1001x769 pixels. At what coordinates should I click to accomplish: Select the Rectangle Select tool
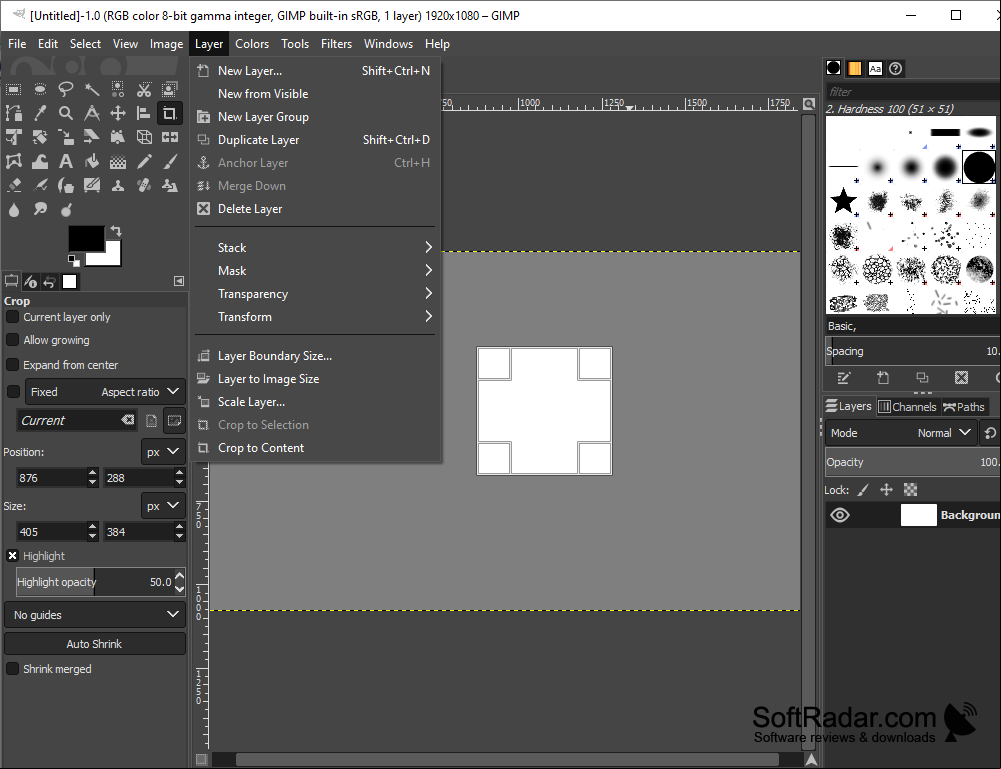click(x=13, y=89)
